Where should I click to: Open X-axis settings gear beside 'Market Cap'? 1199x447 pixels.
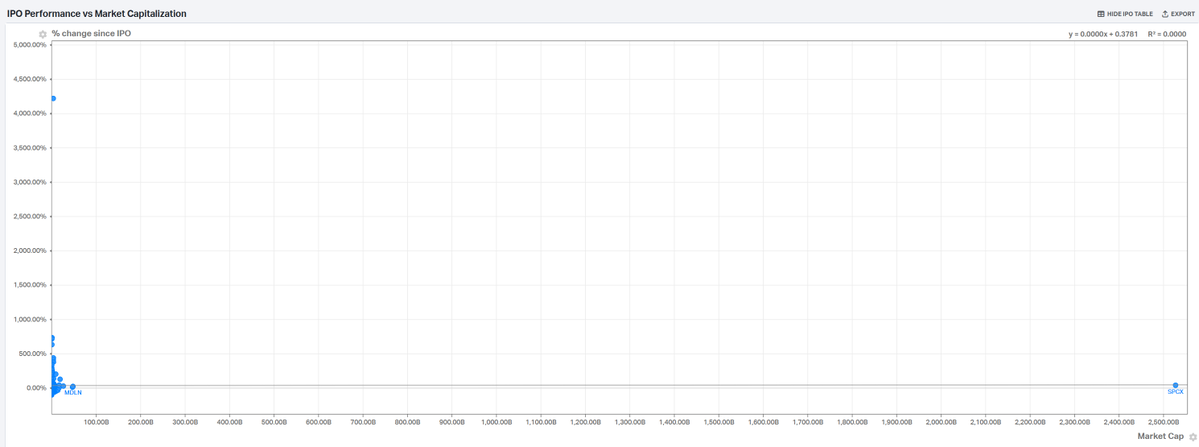click(1193, 436)
